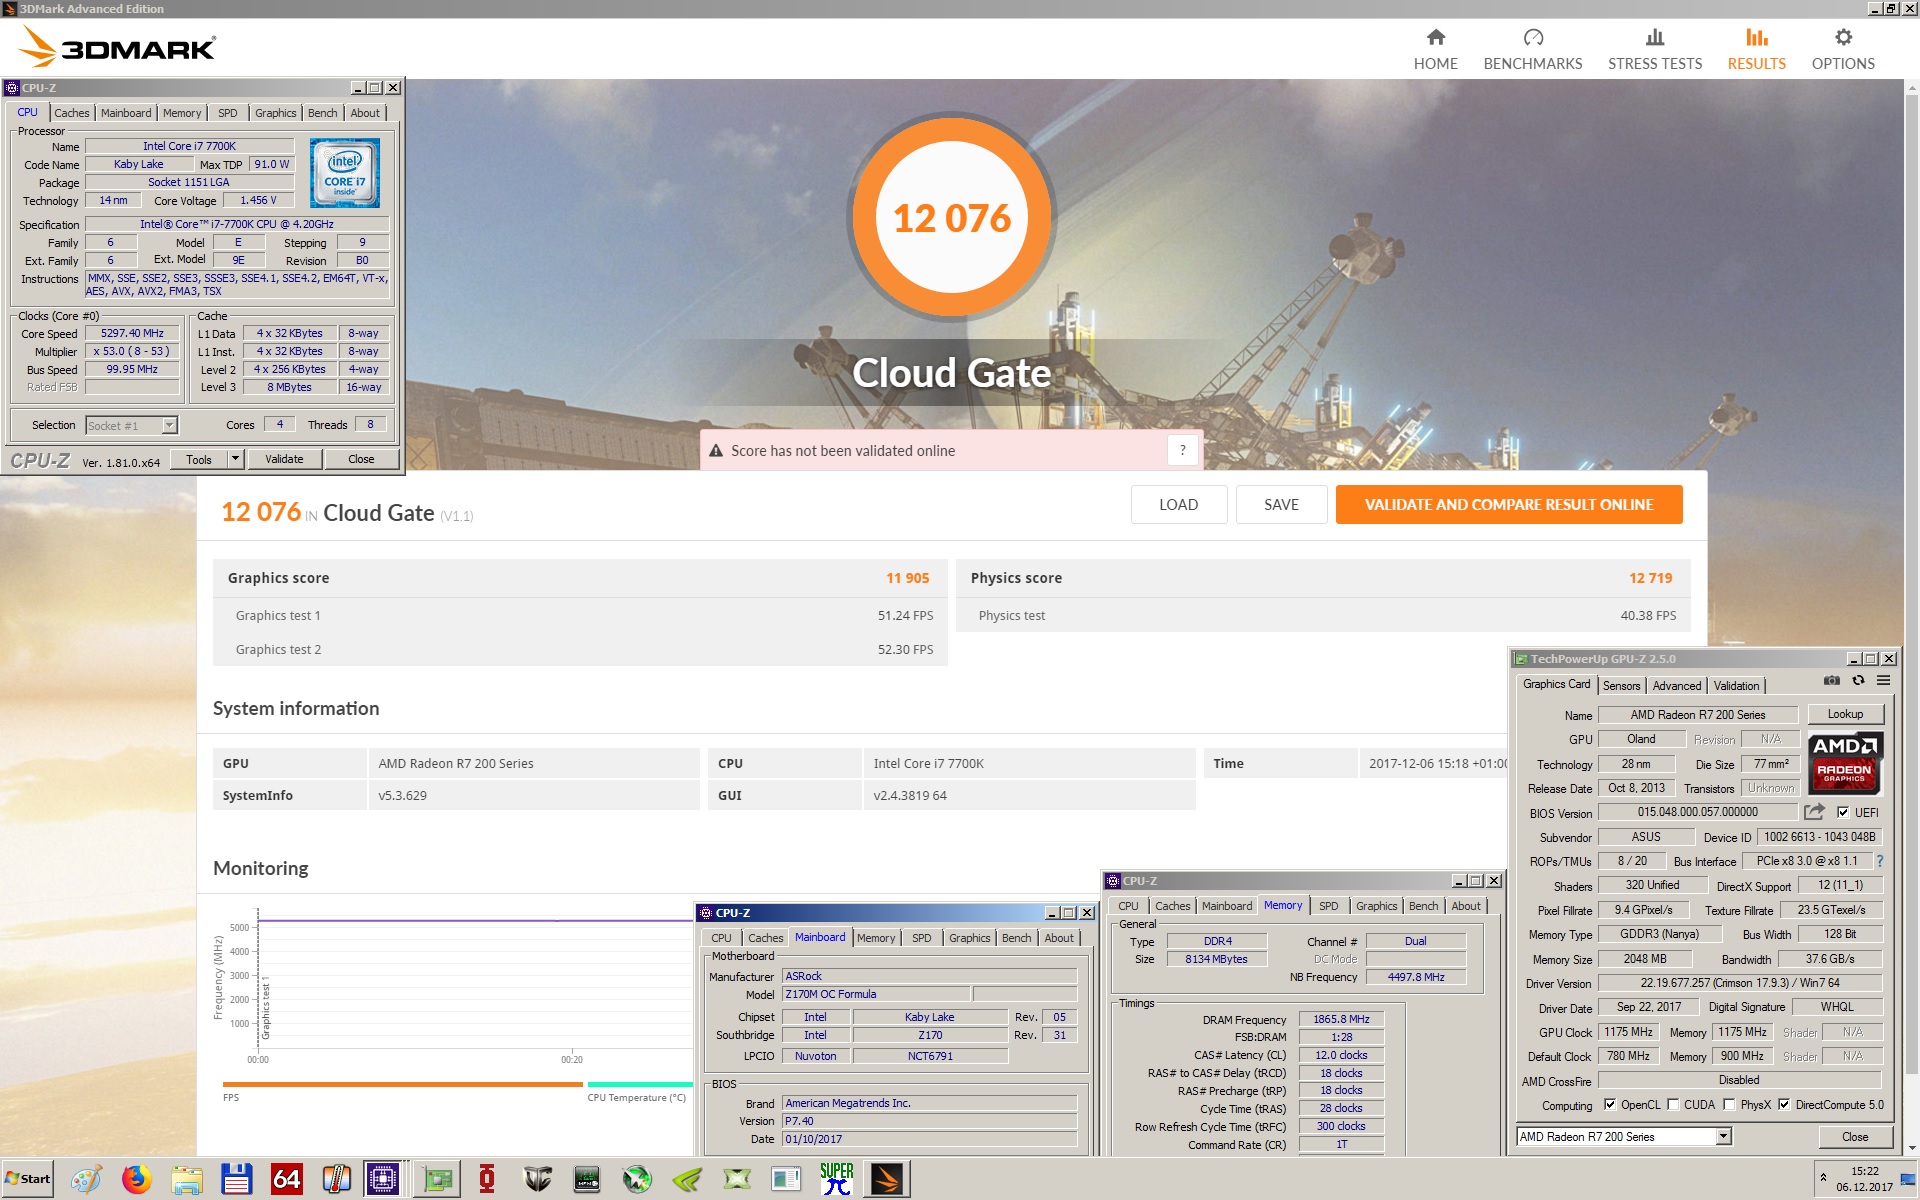Open Bench tab in top-left CPU-Z window
The image size is (1920, 1200).
(x=322, y=113)
